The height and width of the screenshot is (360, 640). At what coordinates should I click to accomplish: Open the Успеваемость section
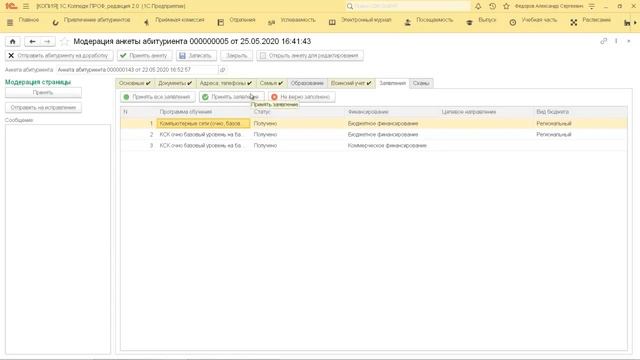pyautogui.click(x=292, y=22)
